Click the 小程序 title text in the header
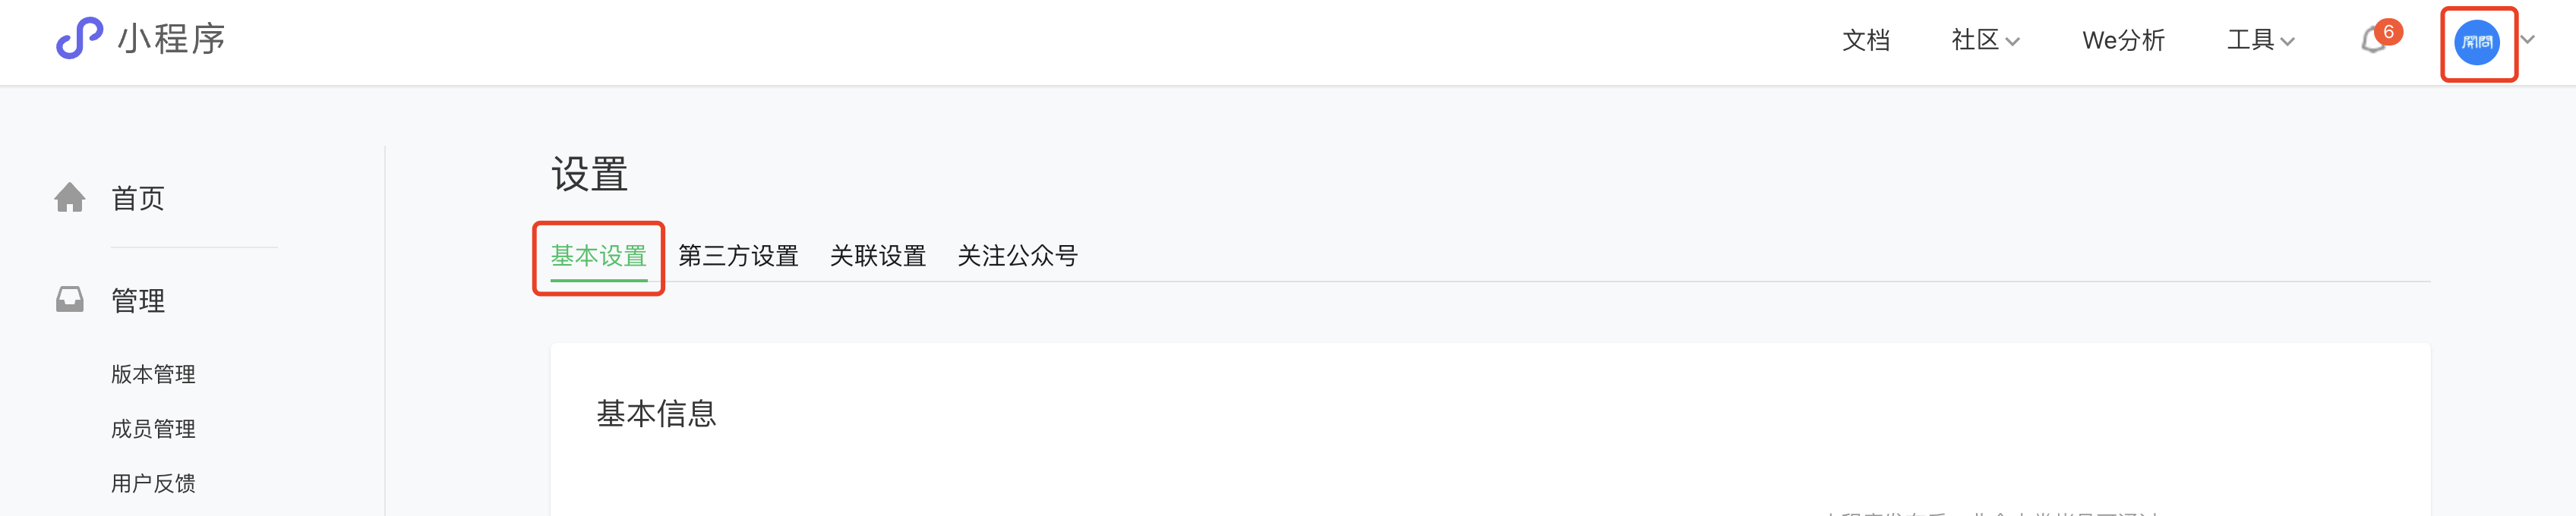Screen dimensions: 2576x516 pos(171,39)
